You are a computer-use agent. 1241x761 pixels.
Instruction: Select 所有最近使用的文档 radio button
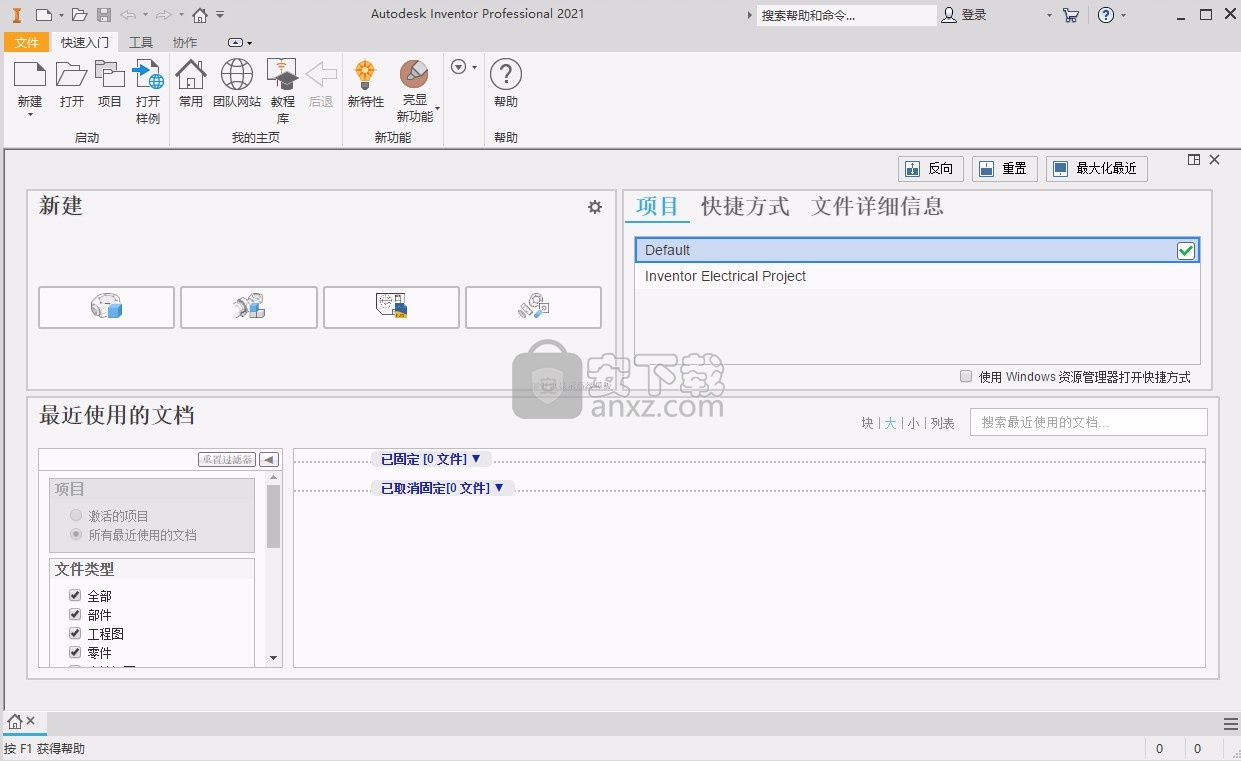click(76, 535)
